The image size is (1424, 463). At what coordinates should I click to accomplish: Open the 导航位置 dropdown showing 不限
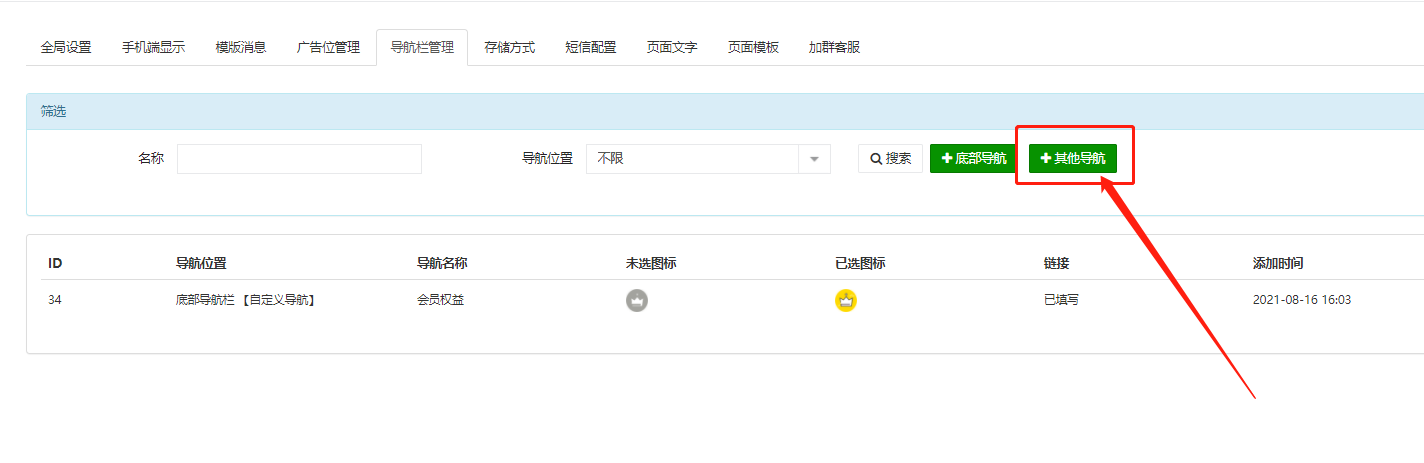(708, 159)
